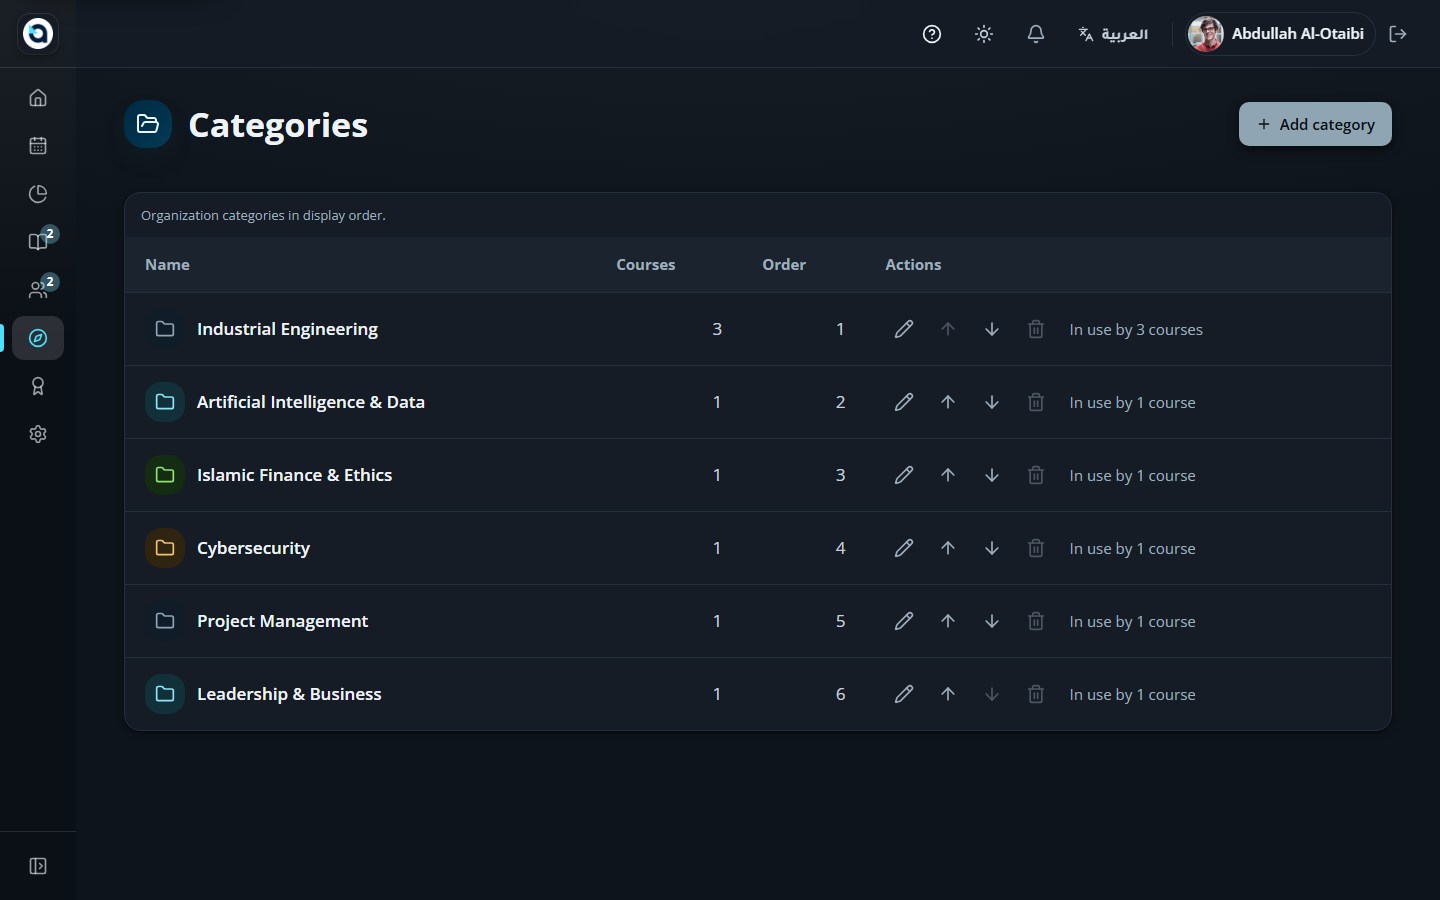
Task: Toggle light theme with sun icon
Action: pos(984,34)
